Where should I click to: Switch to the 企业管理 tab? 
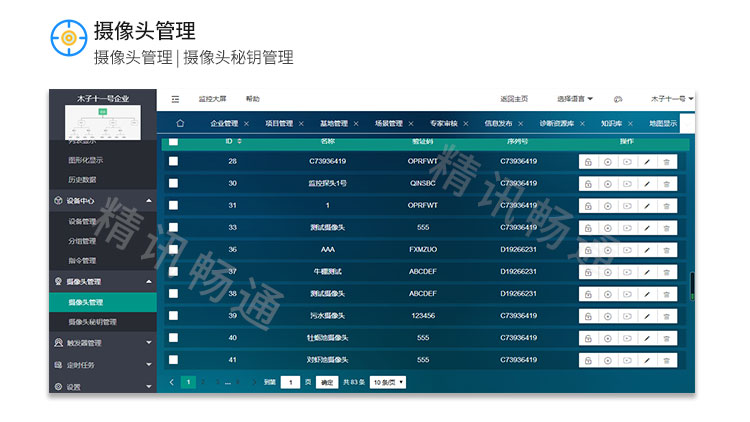coord(224,123)
